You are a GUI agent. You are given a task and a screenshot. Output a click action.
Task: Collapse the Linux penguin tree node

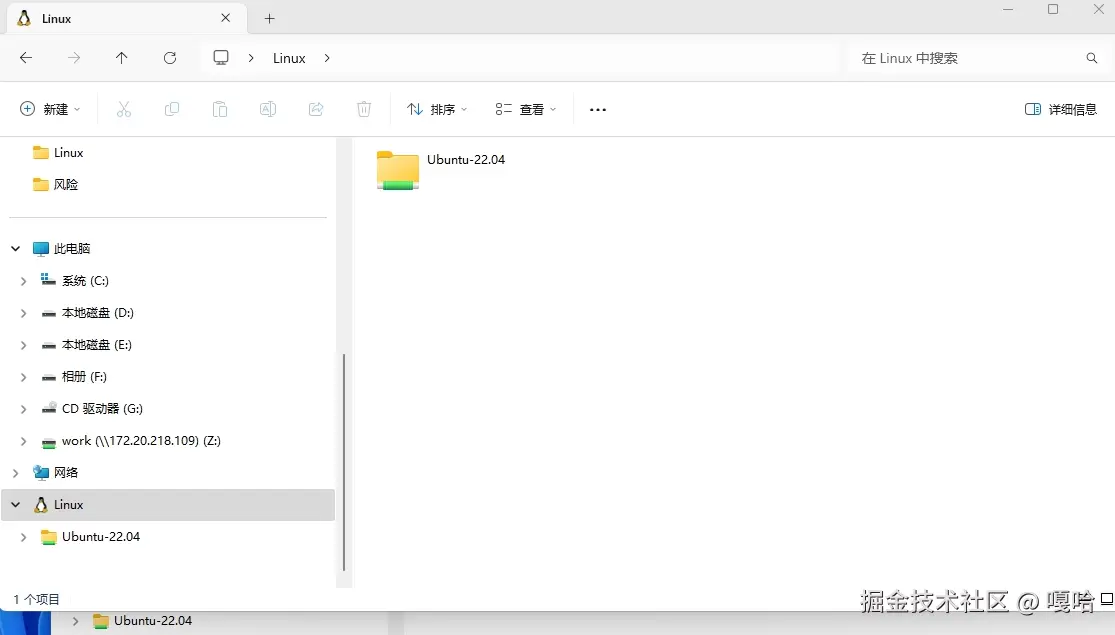pyautogui.click(x=16, y=505)
